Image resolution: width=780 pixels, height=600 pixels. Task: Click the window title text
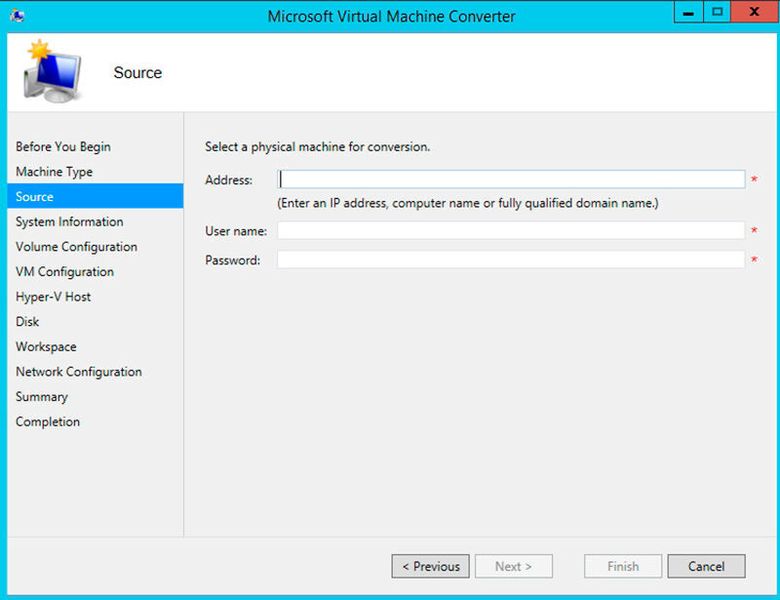[x=391, y=16]
